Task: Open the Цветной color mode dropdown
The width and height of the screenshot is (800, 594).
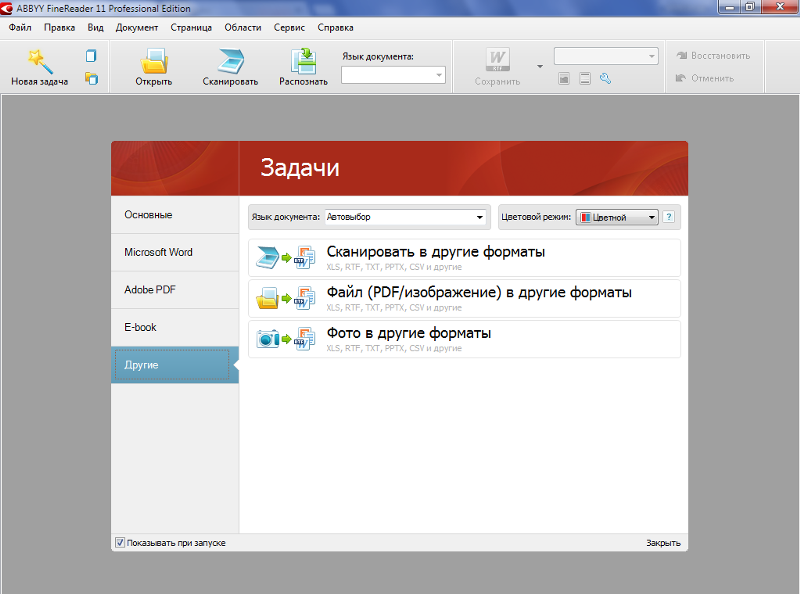Action: 617,217
